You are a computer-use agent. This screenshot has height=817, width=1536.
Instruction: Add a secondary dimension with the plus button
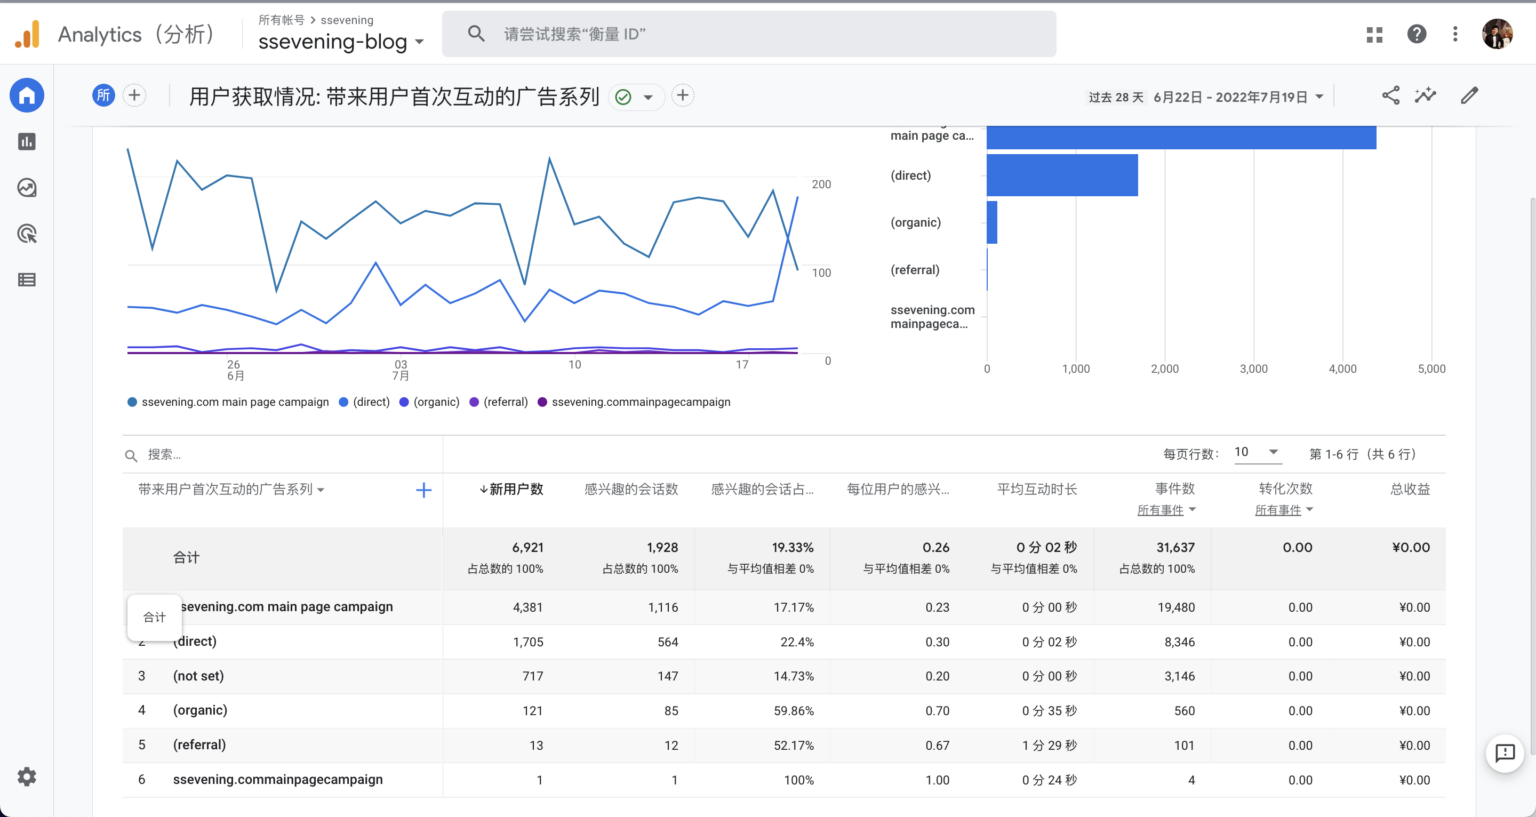coord(423,489)
